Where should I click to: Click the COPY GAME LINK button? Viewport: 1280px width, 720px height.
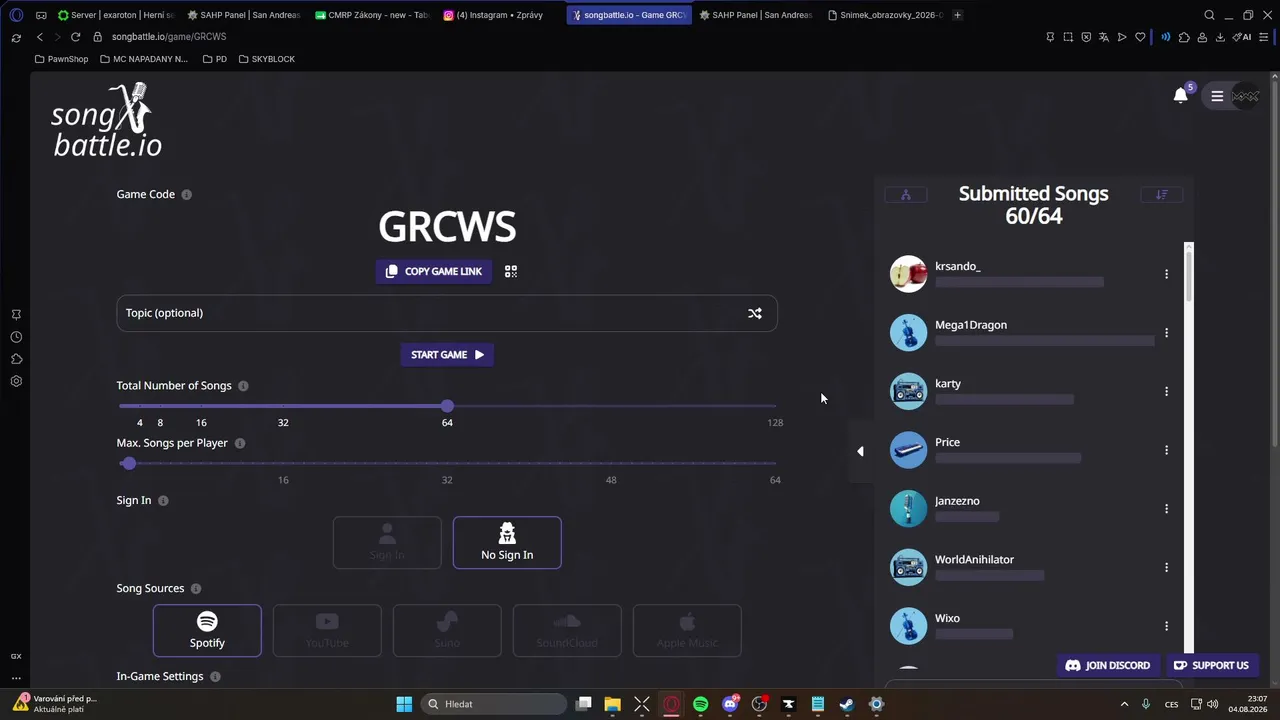point(434,271)
